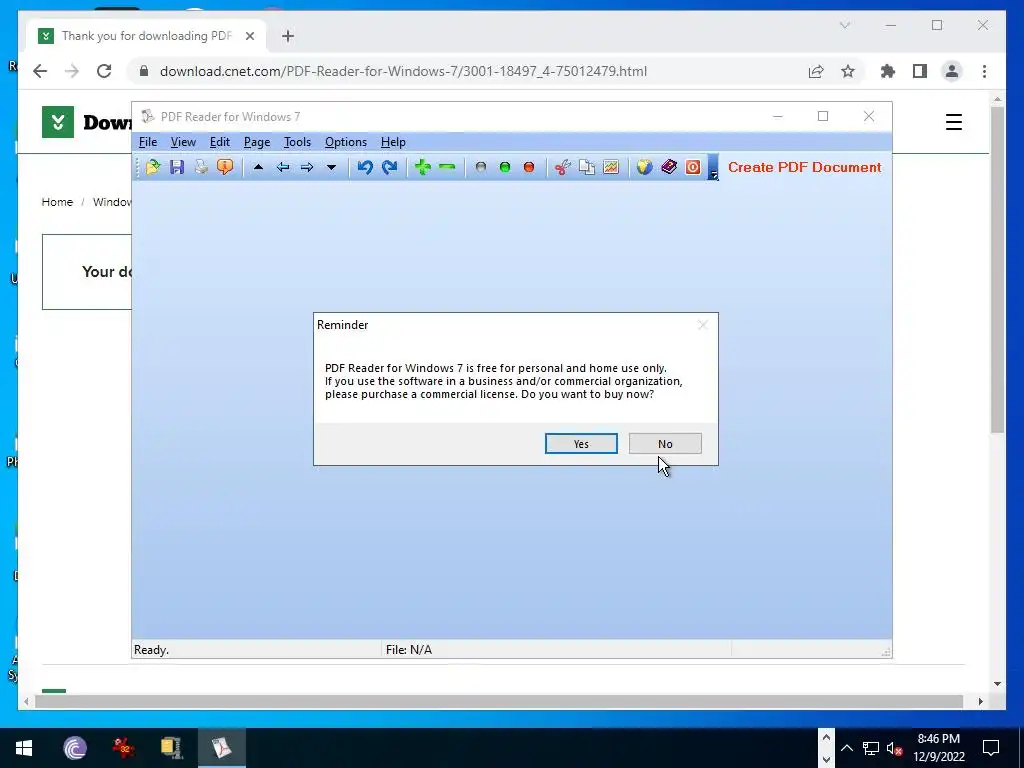Click the PDF Reader taskbar icon
This screenshot has width=1024, height=768.
(x=221, y=748)
